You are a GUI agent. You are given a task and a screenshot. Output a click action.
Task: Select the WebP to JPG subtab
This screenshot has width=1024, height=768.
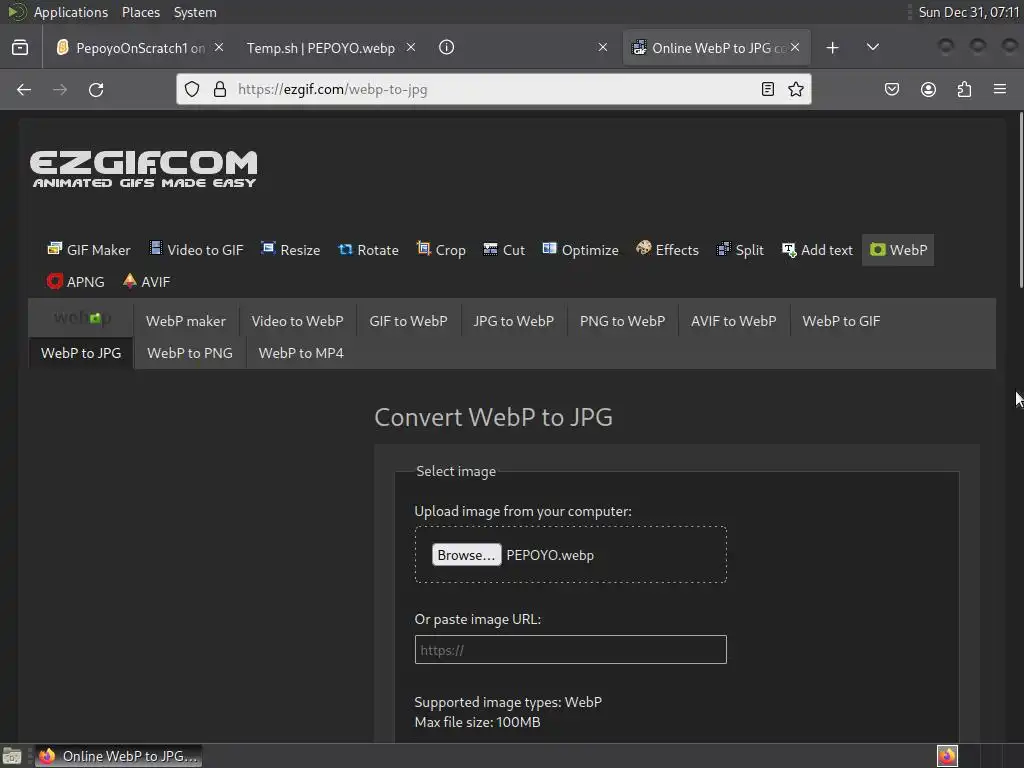coord(81,353)
